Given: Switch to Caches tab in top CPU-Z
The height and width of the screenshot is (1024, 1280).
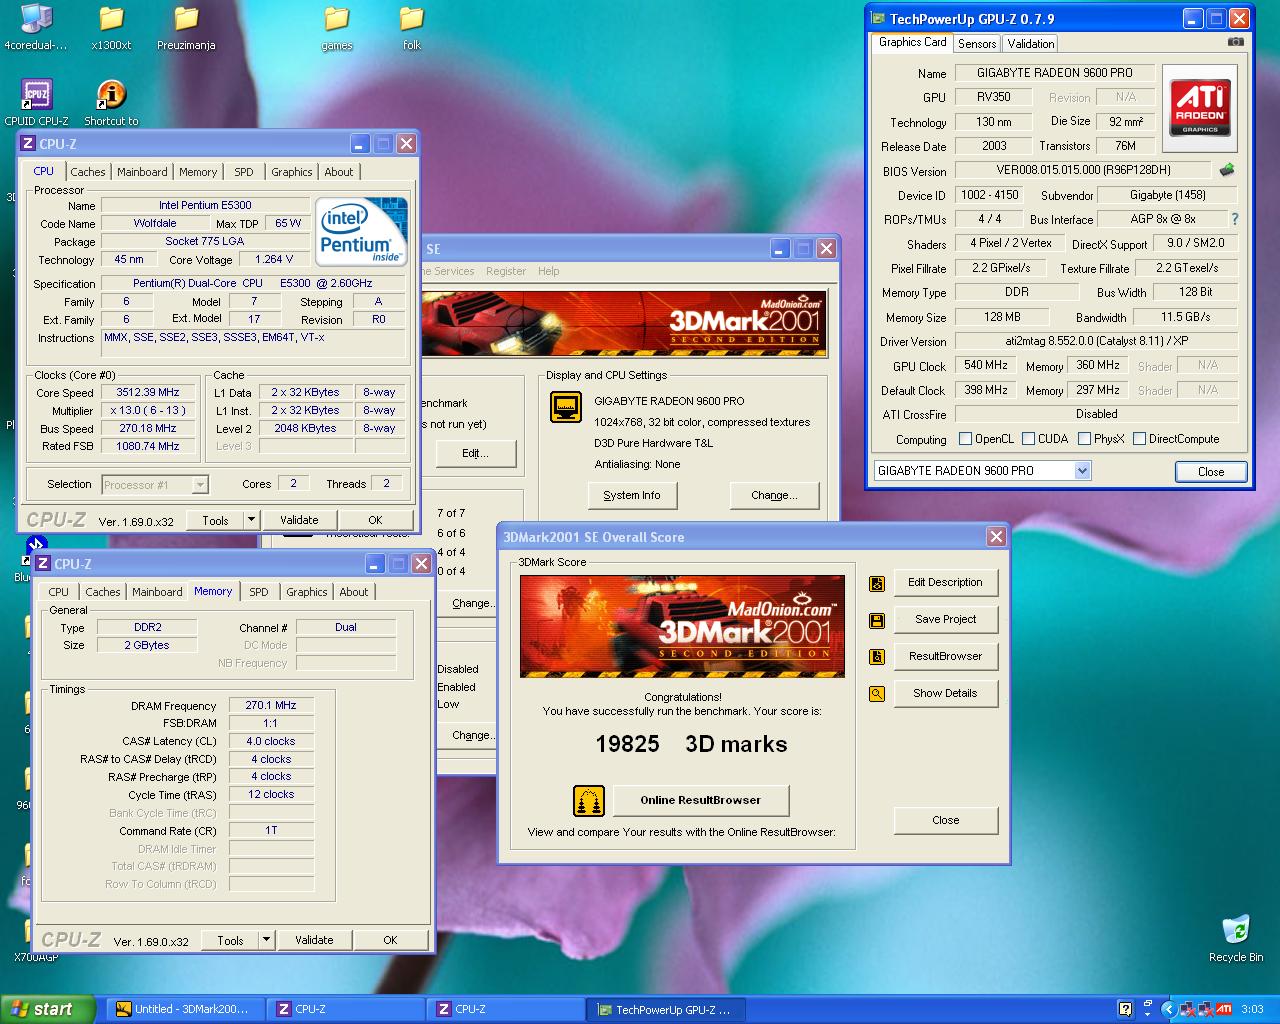Looking at the screenshot, I should pyautogui.click(x=88, y=172).
